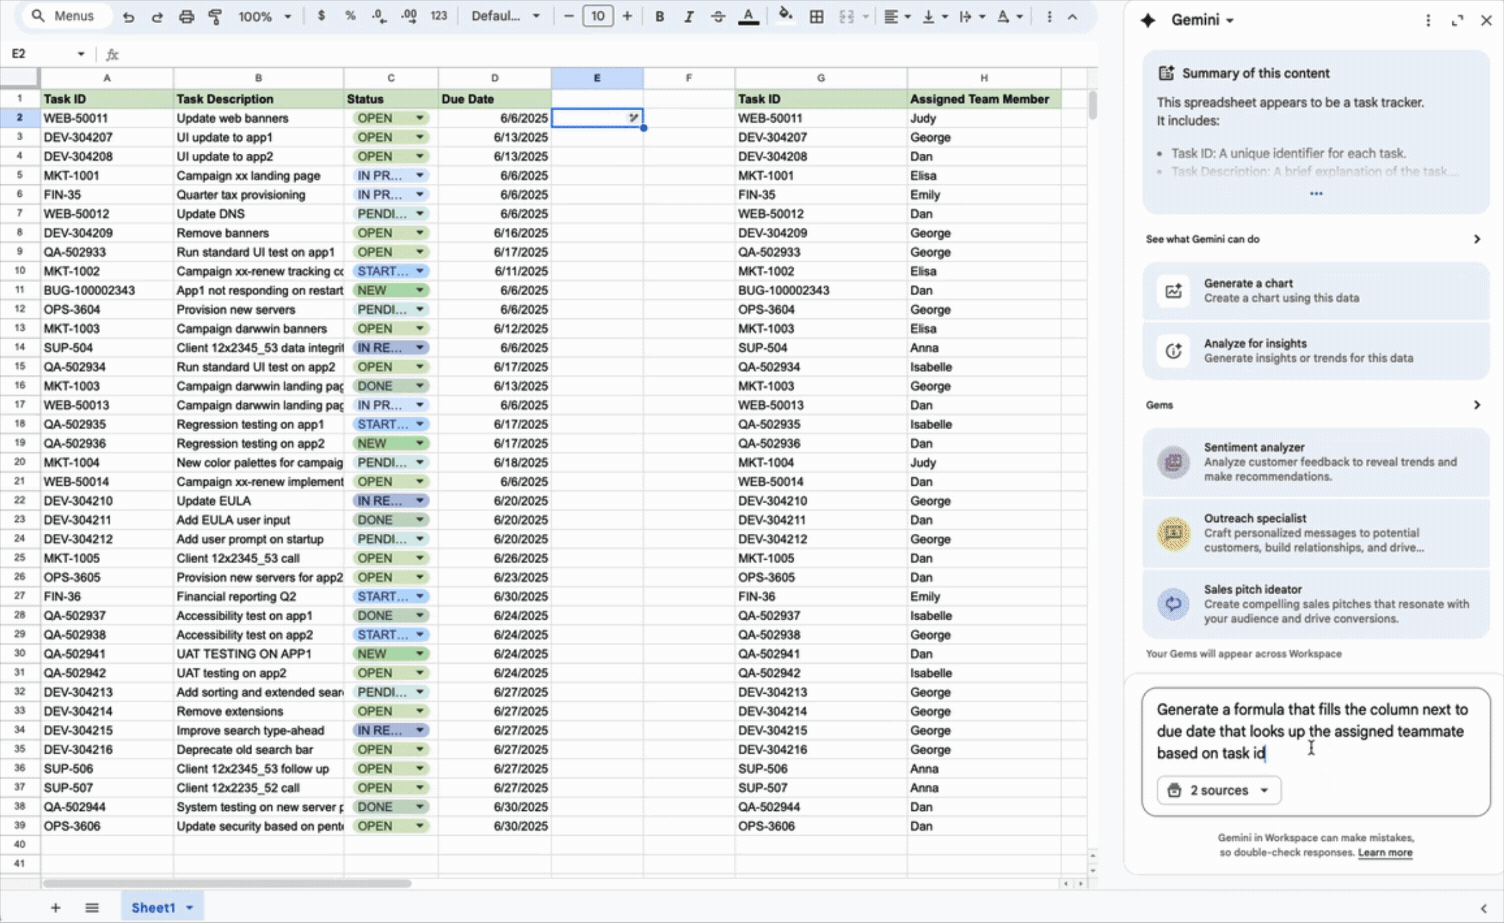This screenshot has height=923, width=1504.
Task: Toggle strikethrough formatting
Action: point(718,17)
